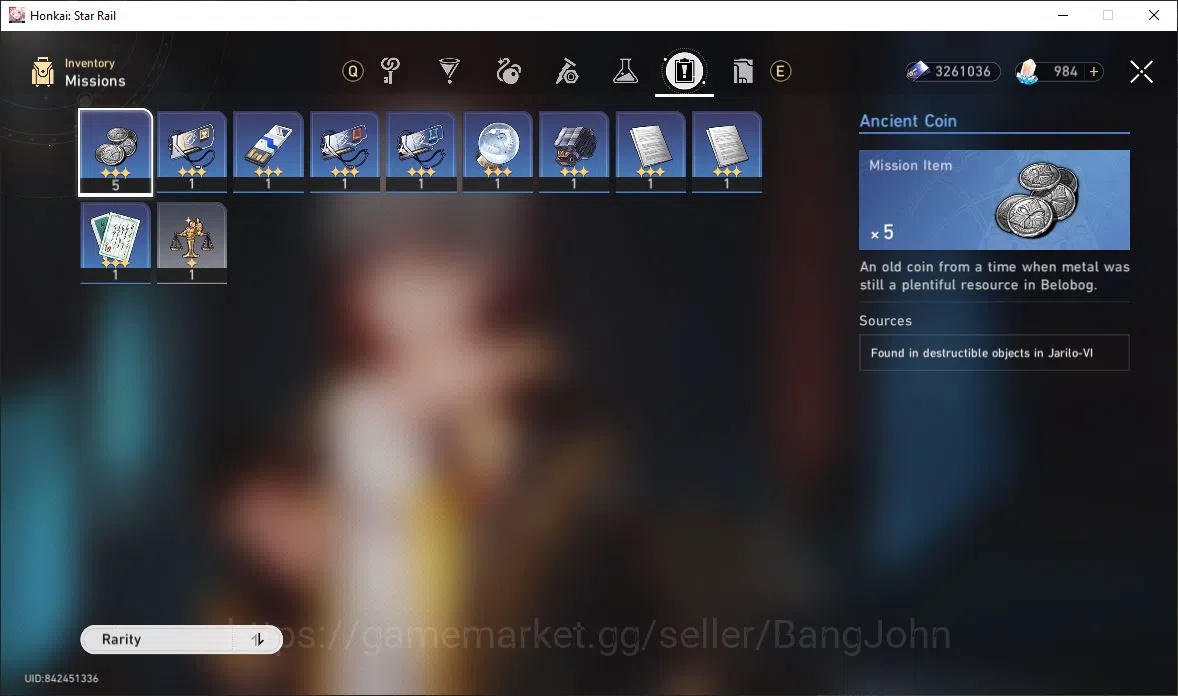Click the Ancient Coin title in details panel
The height and width of the screenshot is (696, 1178).
[x=908, y=121]
